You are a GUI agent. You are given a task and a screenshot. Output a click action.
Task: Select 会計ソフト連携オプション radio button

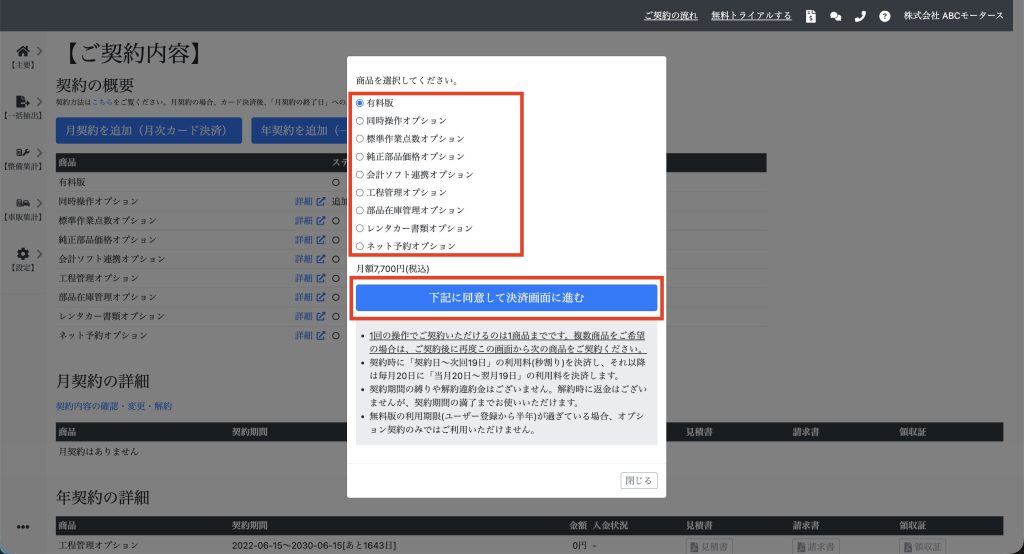tap(360, 174)
